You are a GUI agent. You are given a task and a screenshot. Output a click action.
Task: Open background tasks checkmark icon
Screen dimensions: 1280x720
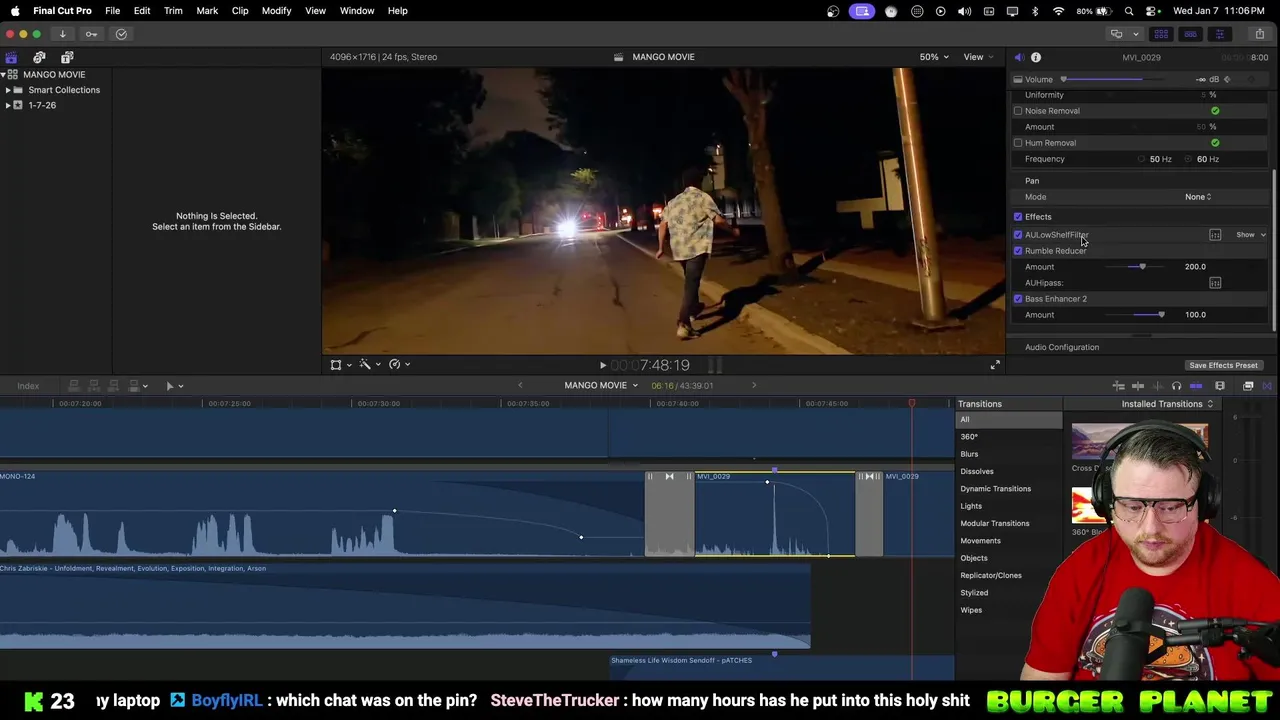pyautogui.click(x=121, y=34)
